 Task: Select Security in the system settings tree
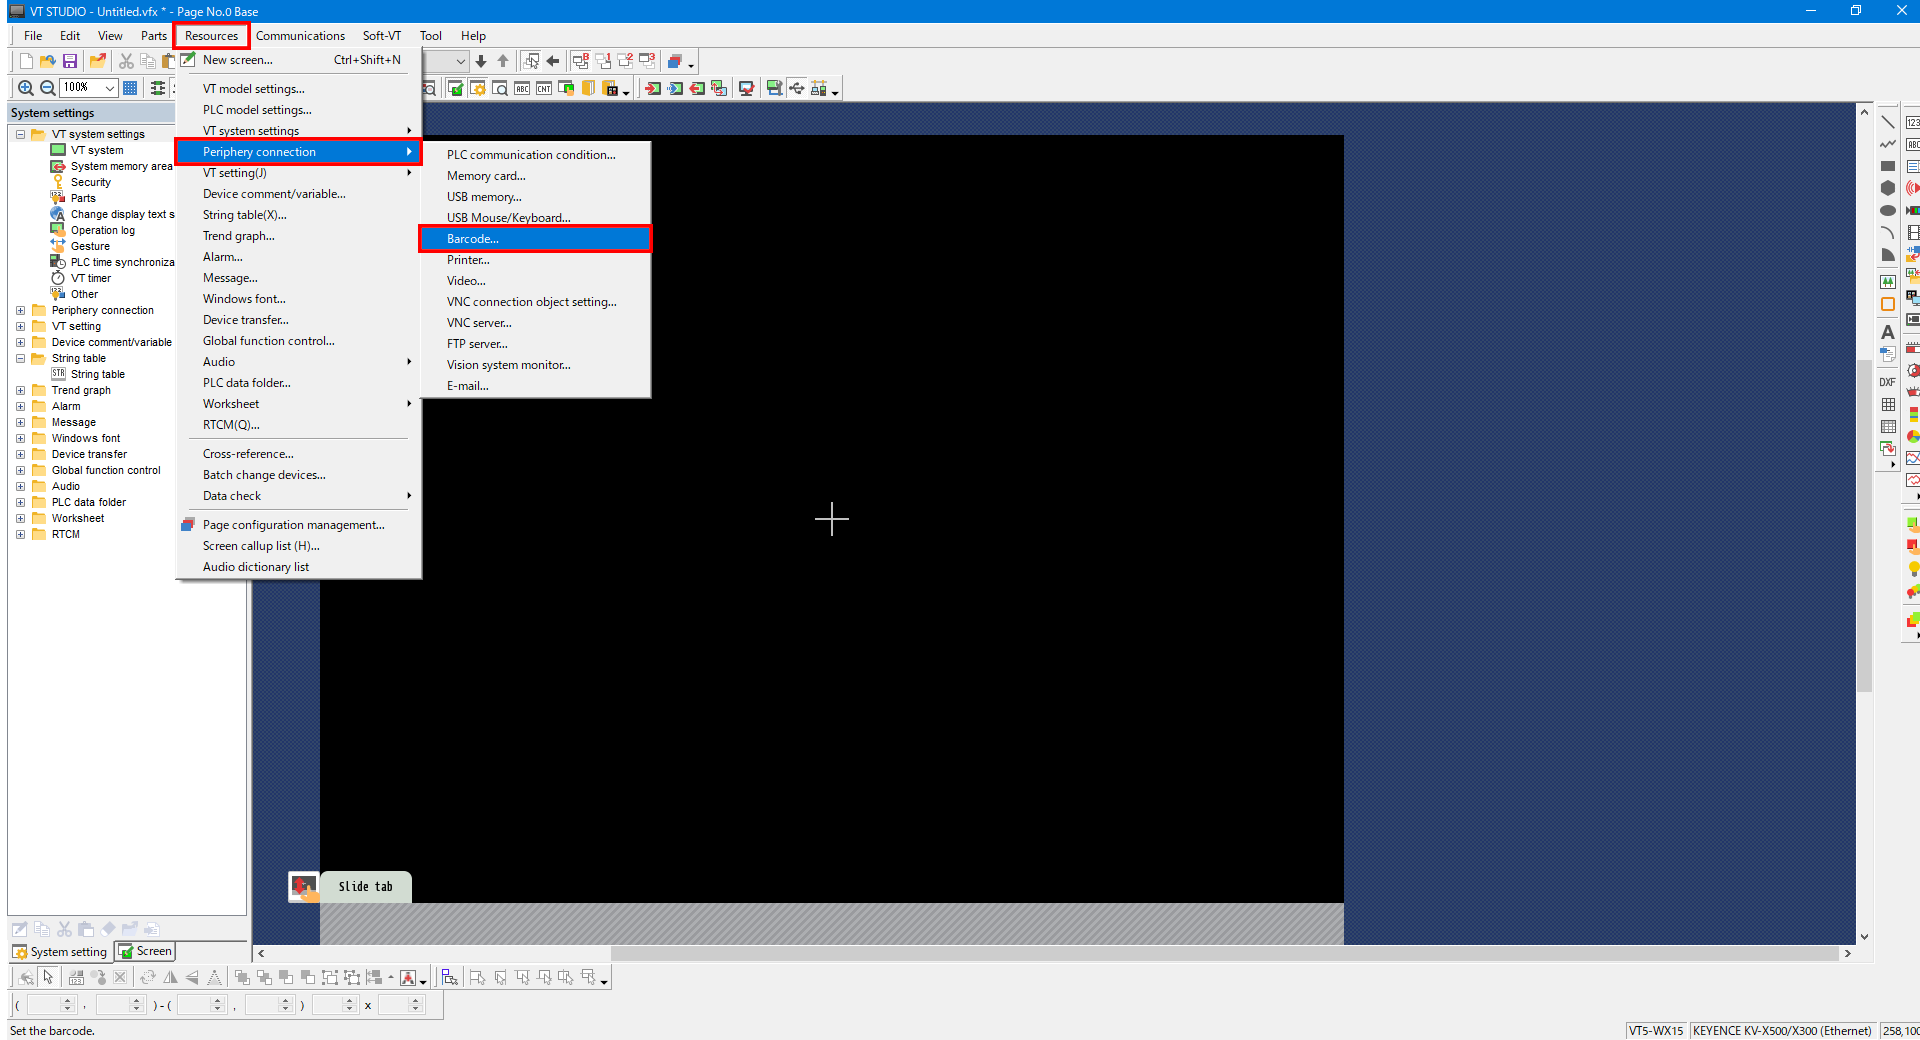coord(90,182)
